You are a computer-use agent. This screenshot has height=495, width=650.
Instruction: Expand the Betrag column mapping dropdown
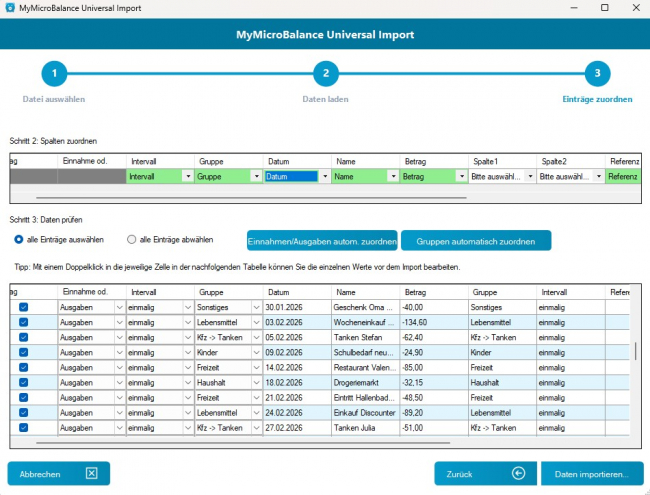(461, 177)
